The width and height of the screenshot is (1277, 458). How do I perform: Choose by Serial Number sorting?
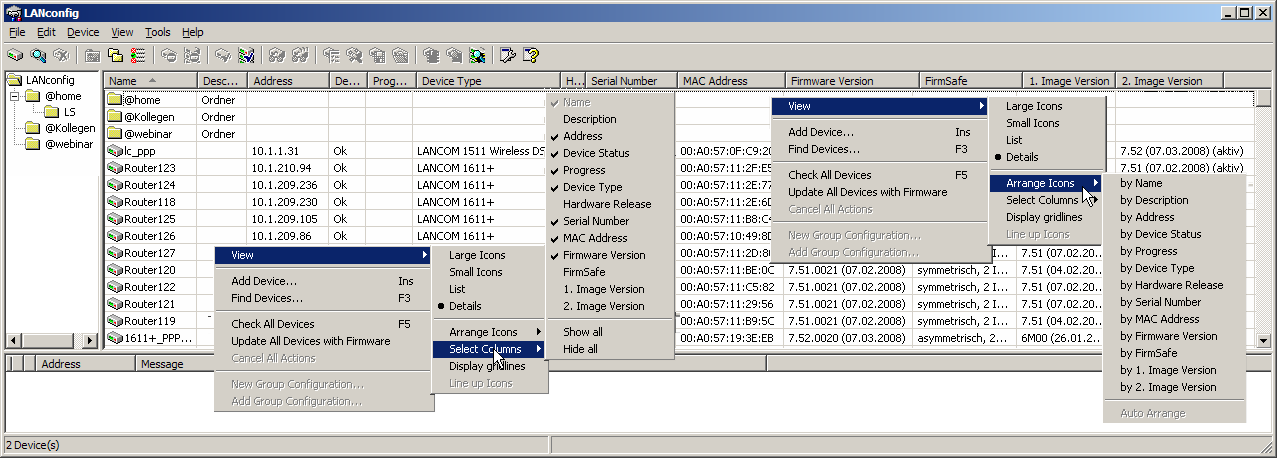[1160, 302]
